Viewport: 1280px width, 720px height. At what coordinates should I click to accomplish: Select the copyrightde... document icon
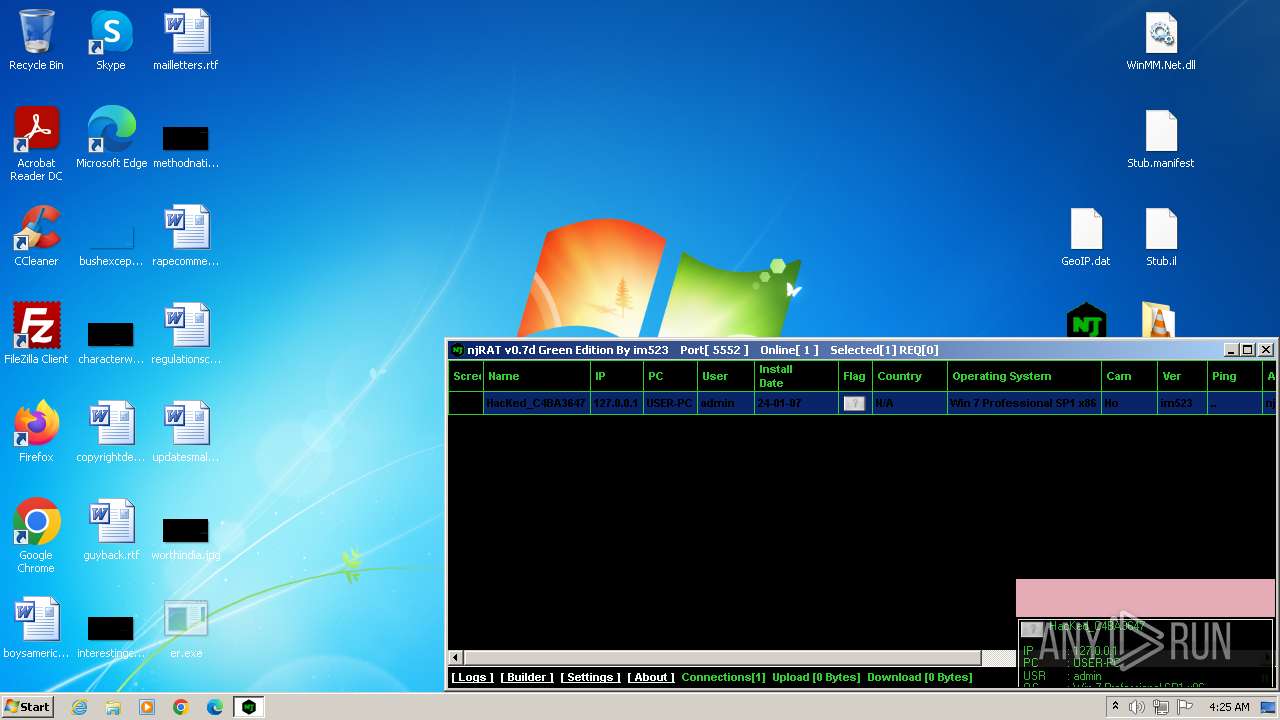(x=111, y=432)
